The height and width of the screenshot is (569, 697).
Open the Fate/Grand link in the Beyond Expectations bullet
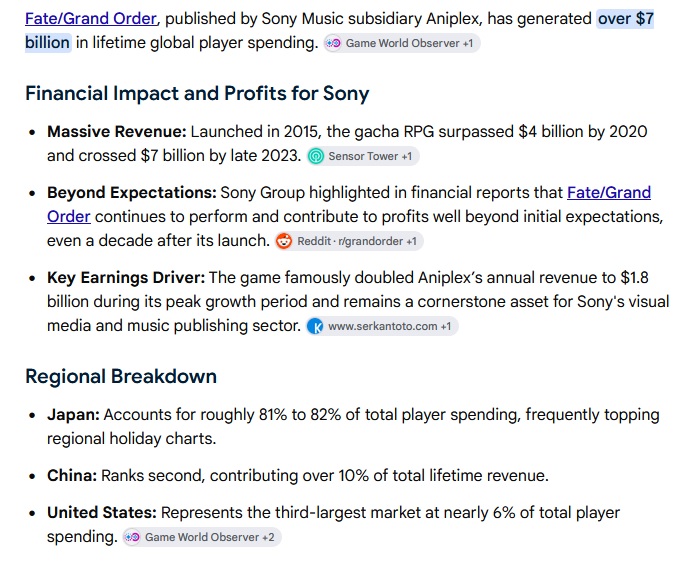609,192
